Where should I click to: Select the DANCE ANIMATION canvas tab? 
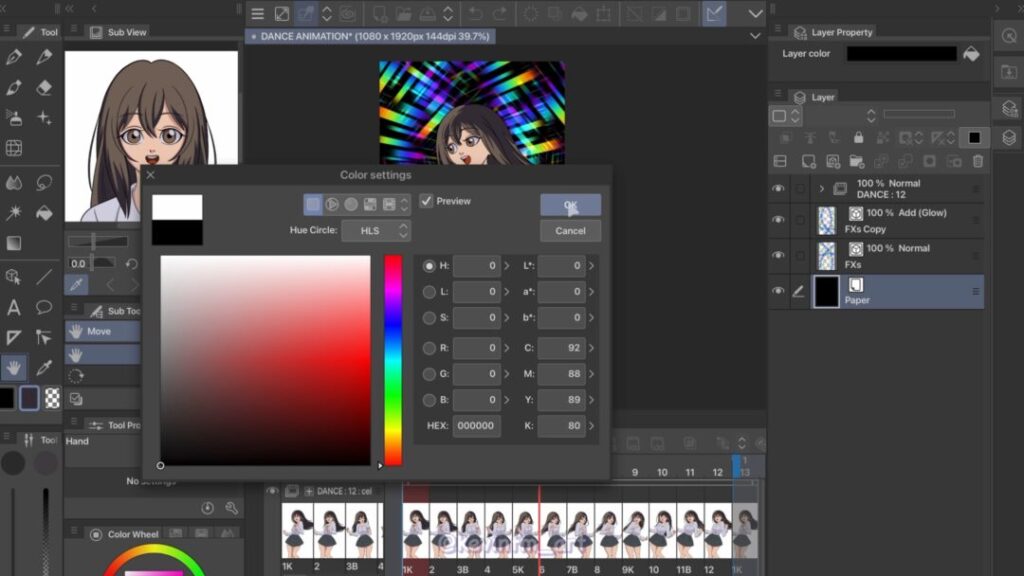pos(370,37)
